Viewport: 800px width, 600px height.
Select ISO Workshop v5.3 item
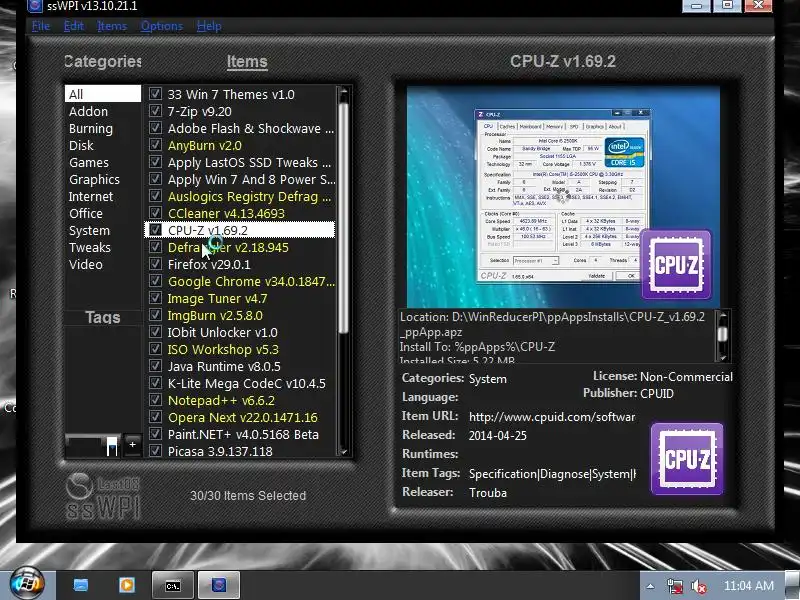tap(223, 349)
